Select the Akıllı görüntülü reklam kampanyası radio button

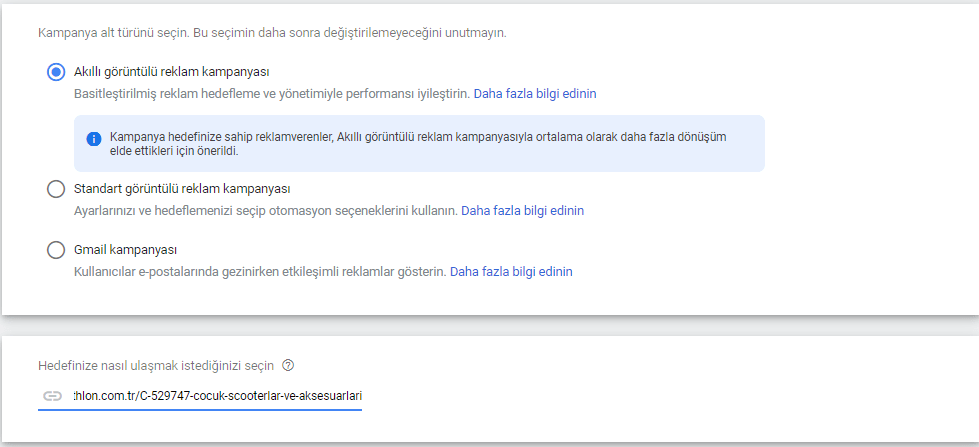coord(56,72)
